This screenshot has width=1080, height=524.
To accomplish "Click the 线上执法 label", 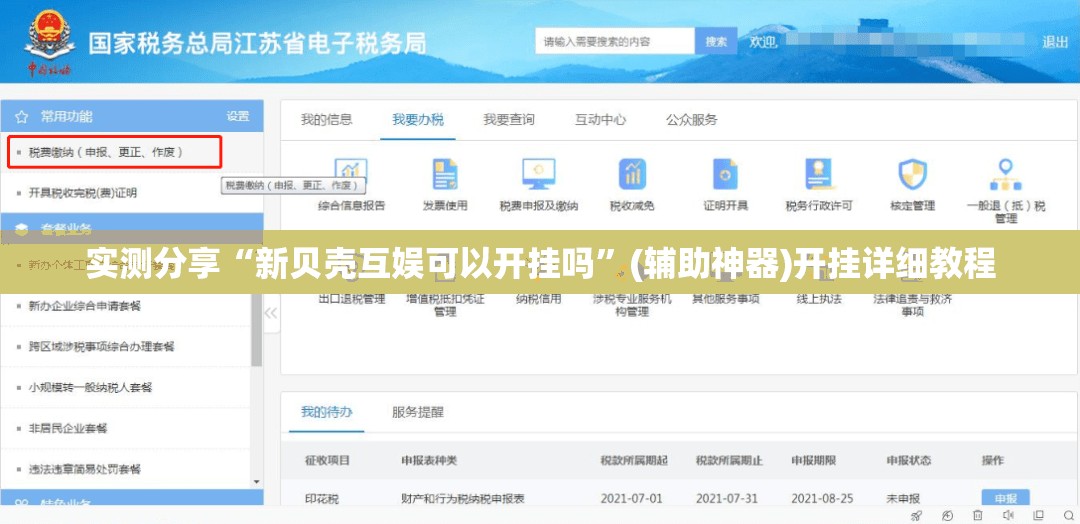I will (x=819, y=299).
